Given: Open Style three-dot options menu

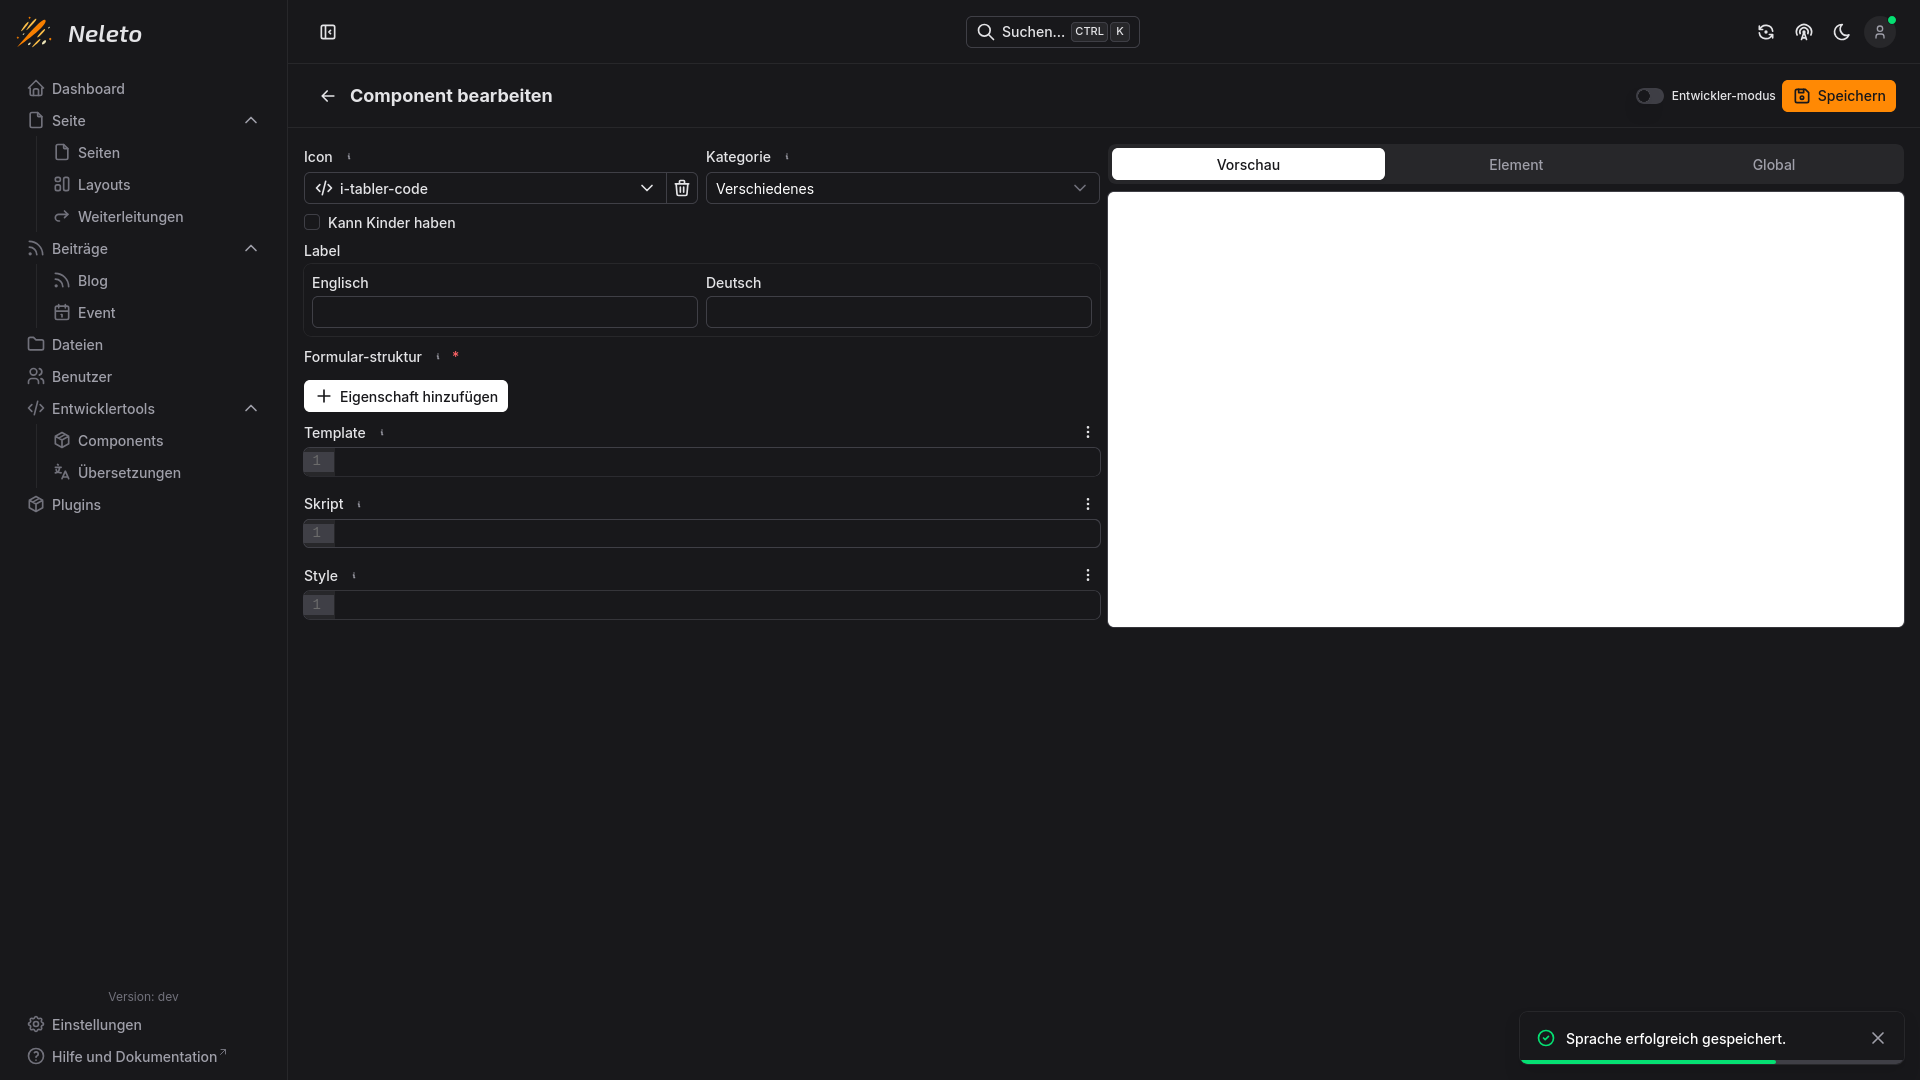Looking at the screenshot, I should tap(1088, 575).
